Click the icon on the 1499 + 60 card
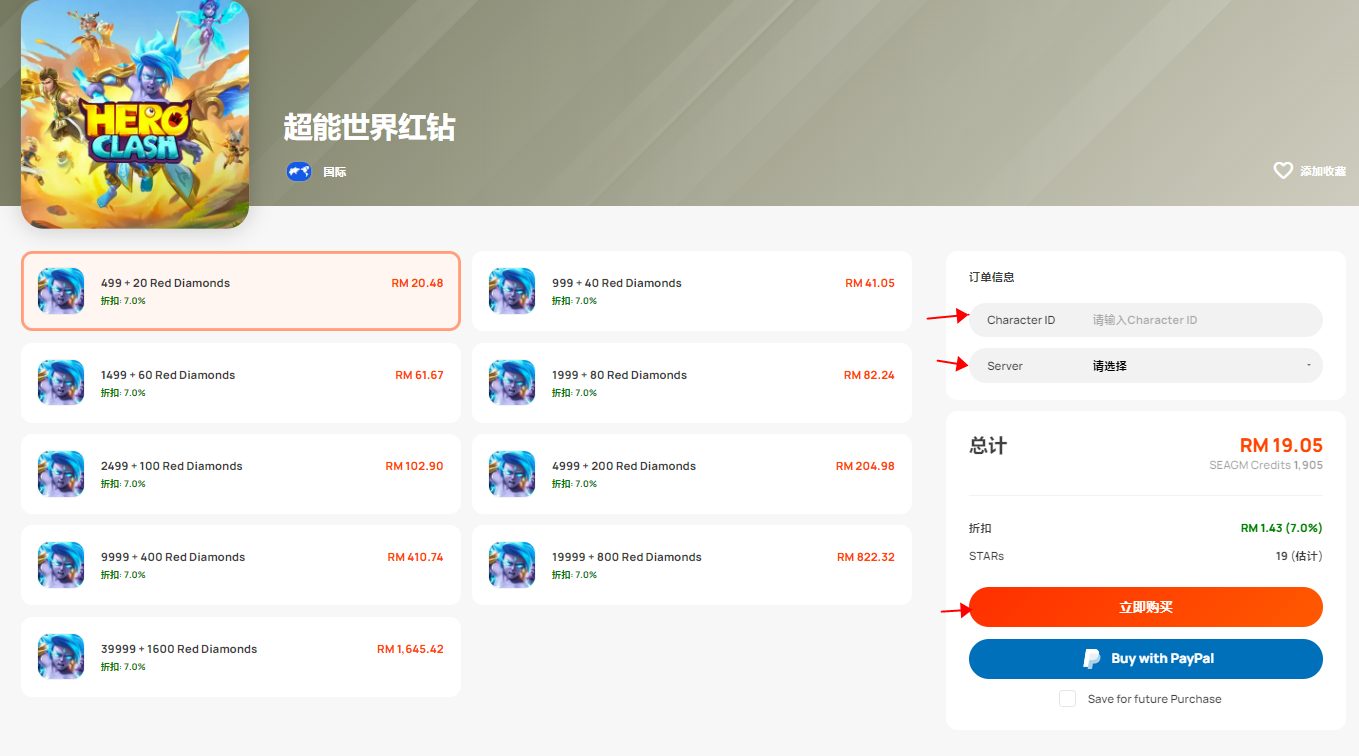Viewport: 1359px width, 756px height. [61, 383]
